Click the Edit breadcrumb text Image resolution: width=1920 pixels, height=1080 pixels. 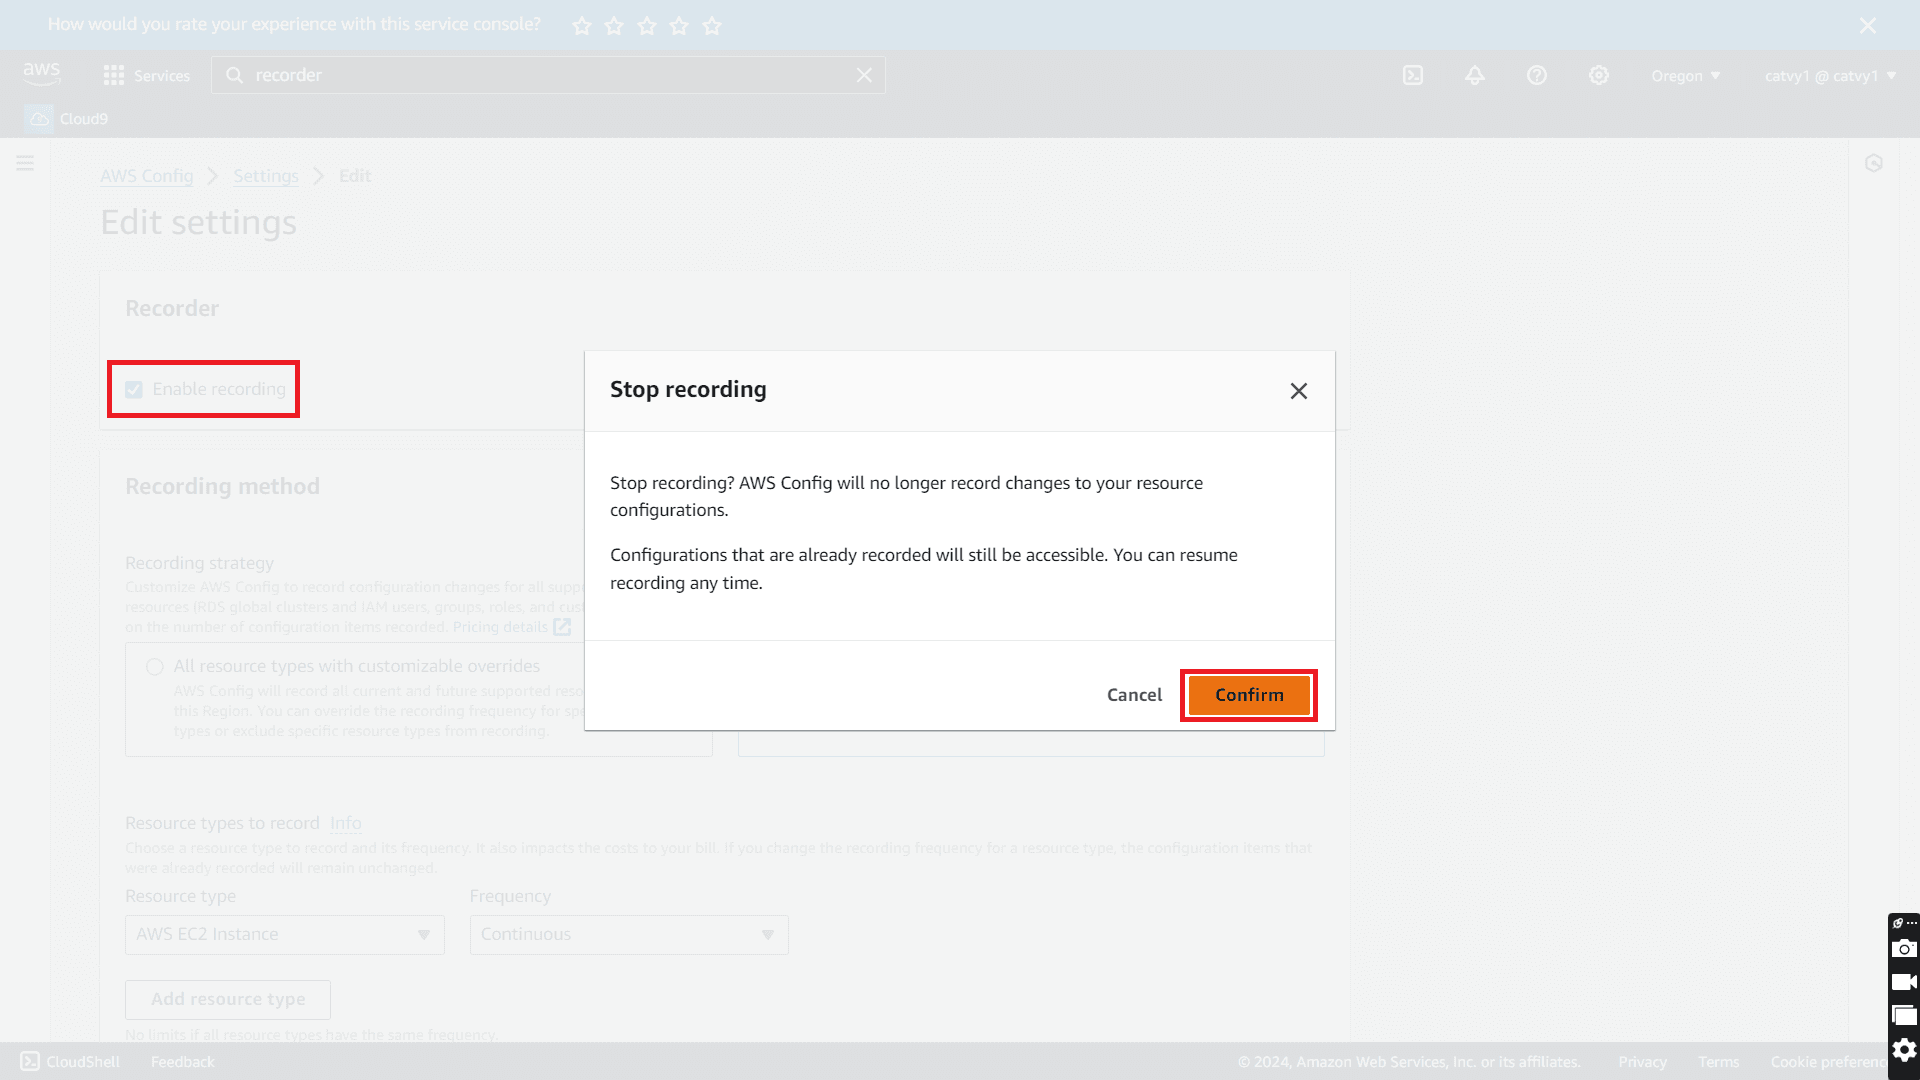point(355,176)
